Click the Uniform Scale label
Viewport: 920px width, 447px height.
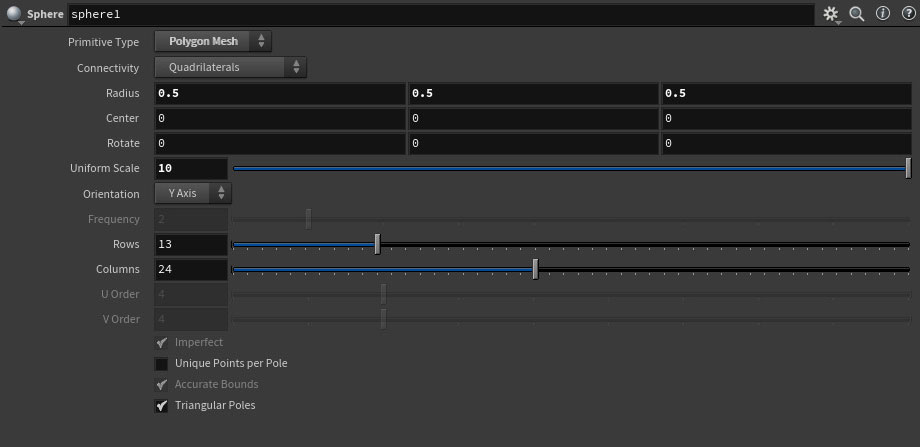pyautogui.click(x=104, y=168)
